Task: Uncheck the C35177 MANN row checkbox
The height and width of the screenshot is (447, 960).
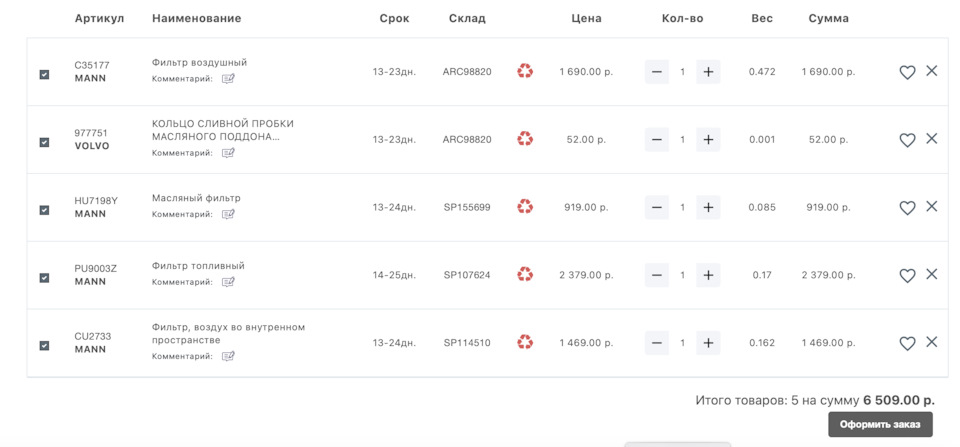Action: tap(44, 75)
